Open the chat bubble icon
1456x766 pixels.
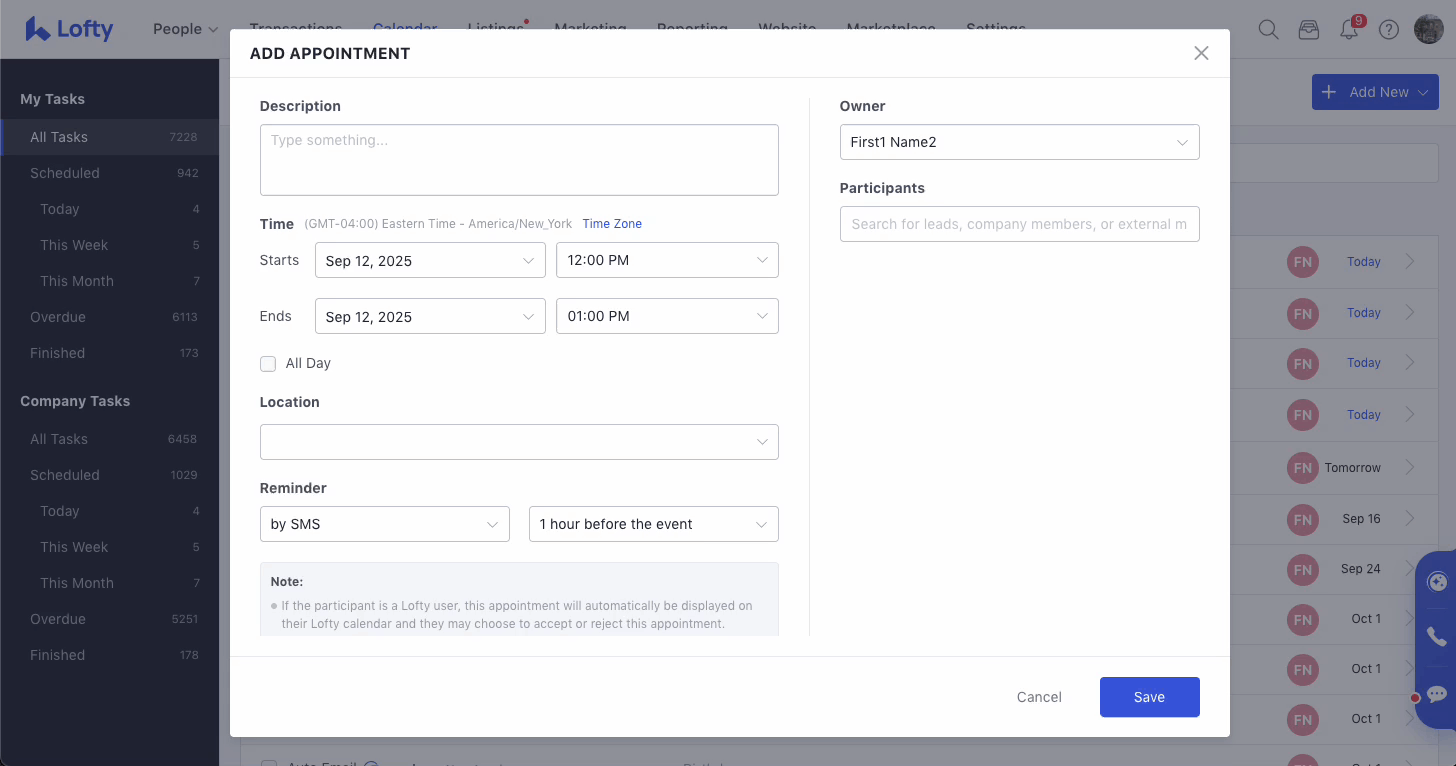coord(1436,694)
